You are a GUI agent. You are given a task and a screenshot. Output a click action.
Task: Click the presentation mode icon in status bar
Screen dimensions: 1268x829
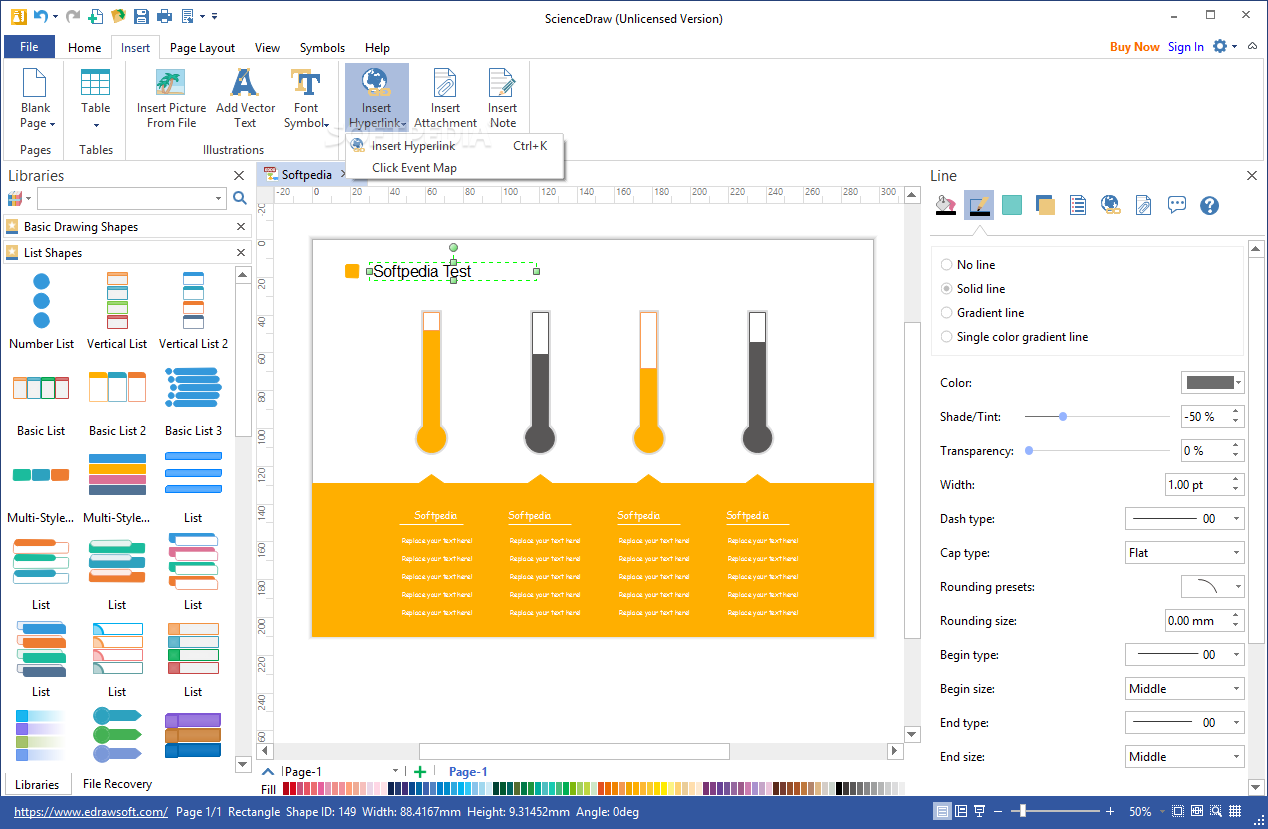(x=980, y=811)
